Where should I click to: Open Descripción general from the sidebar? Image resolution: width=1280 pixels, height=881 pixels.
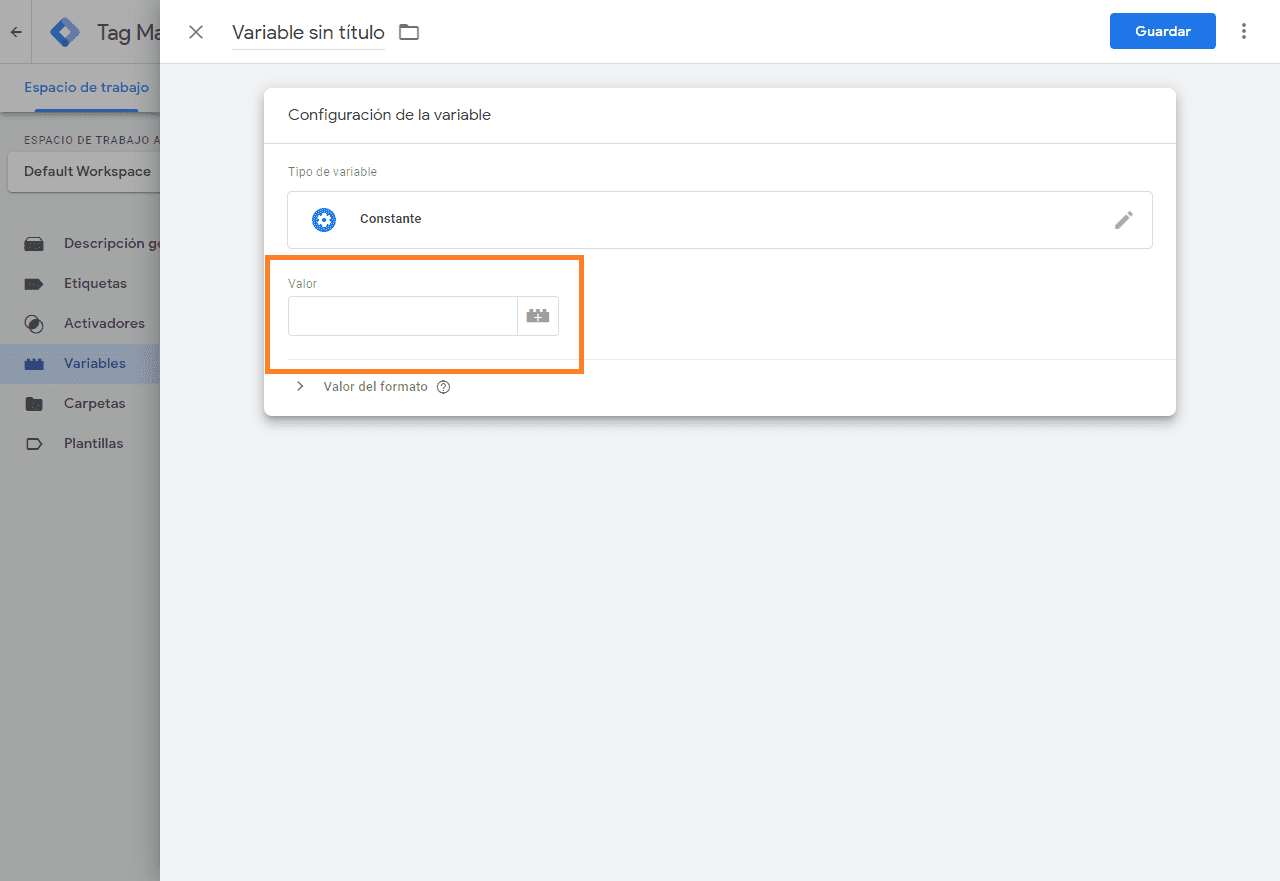pos(33,243)
